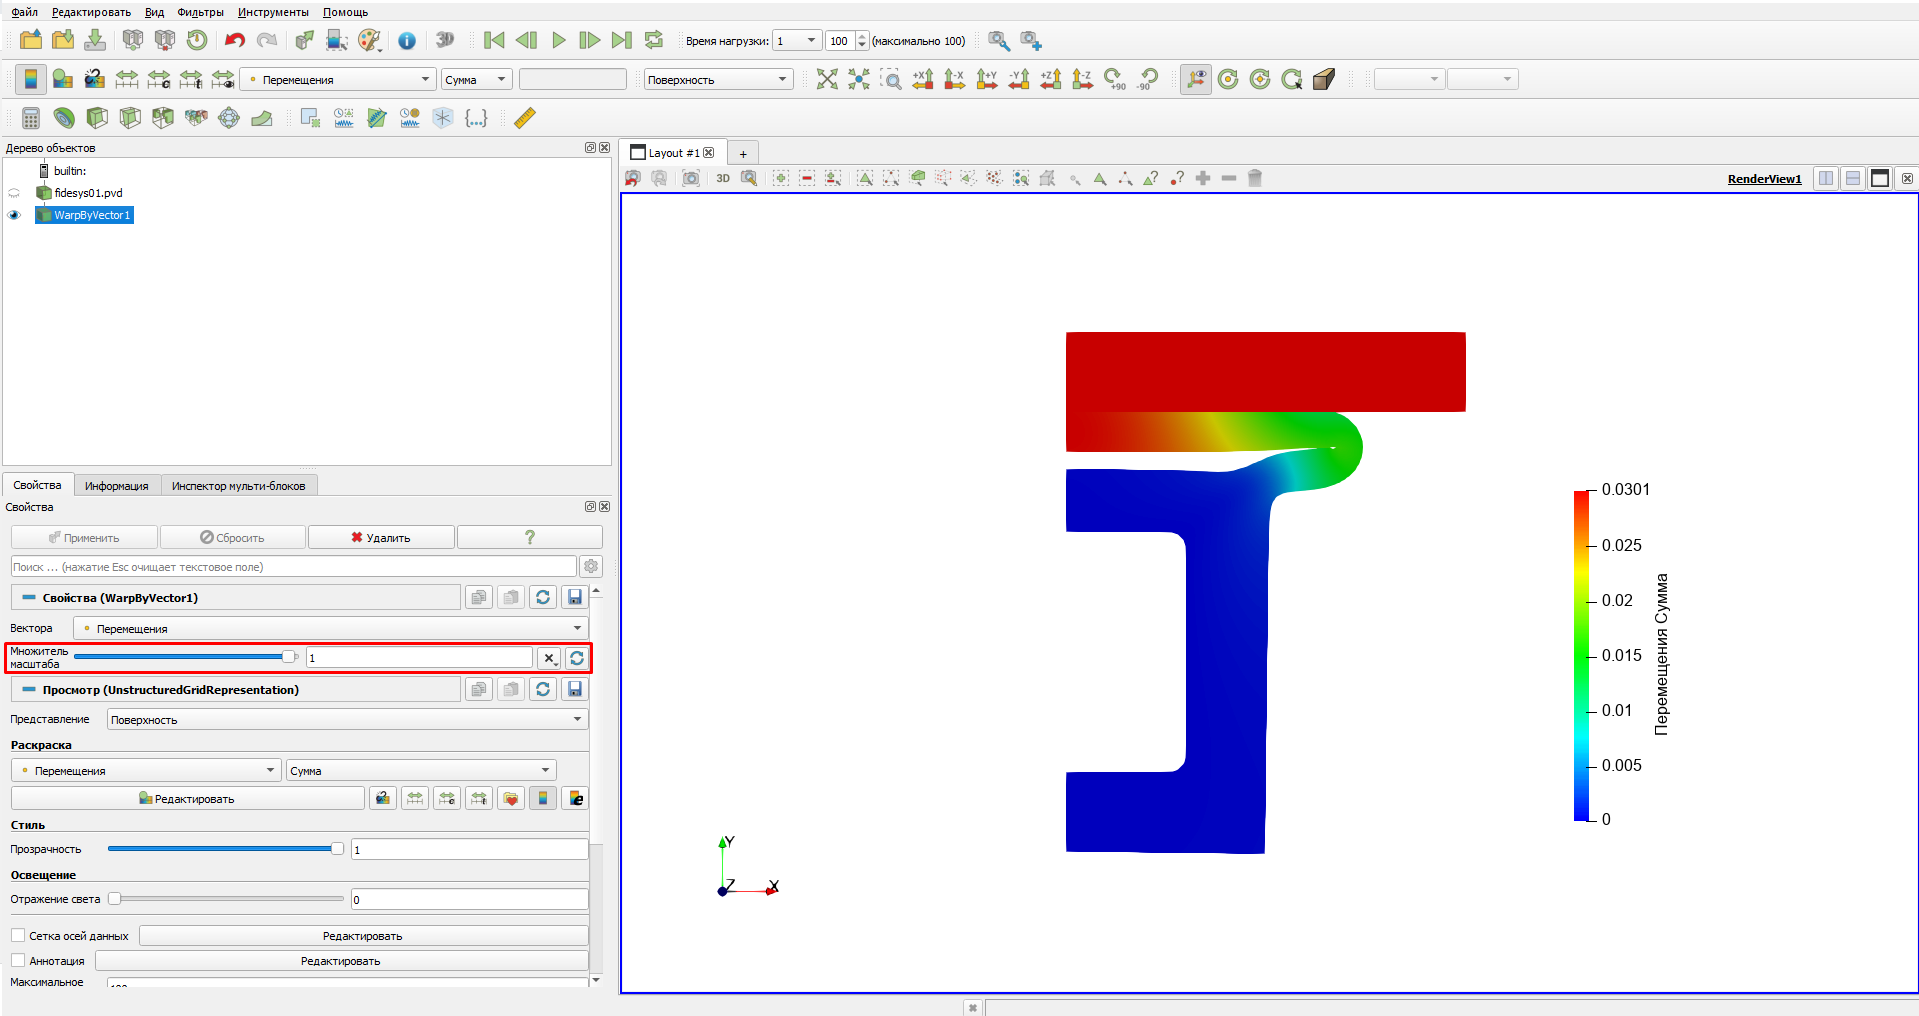Apply the Clip filter icon
Screen dimensions: 1919x1016
(97, 118)
